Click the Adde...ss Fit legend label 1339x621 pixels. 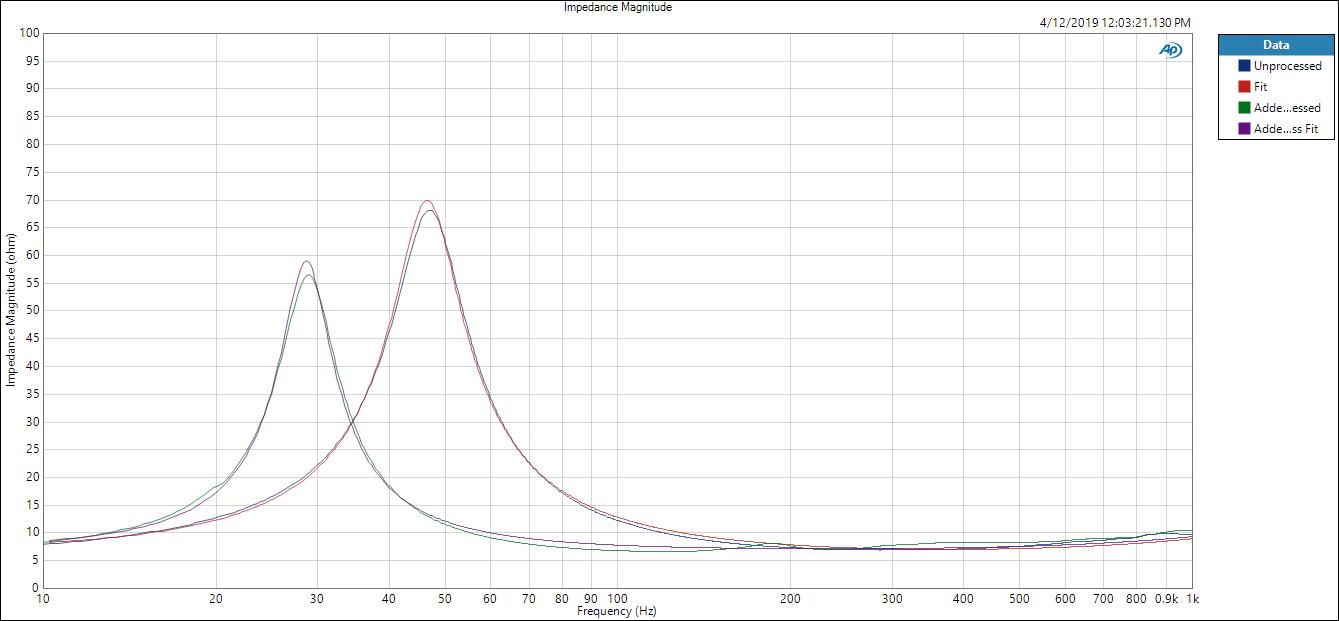(x=1286, y=129)
